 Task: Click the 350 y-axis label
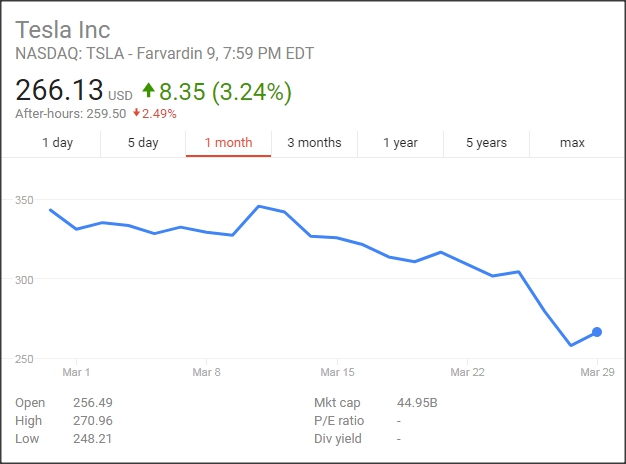(24, 200)
